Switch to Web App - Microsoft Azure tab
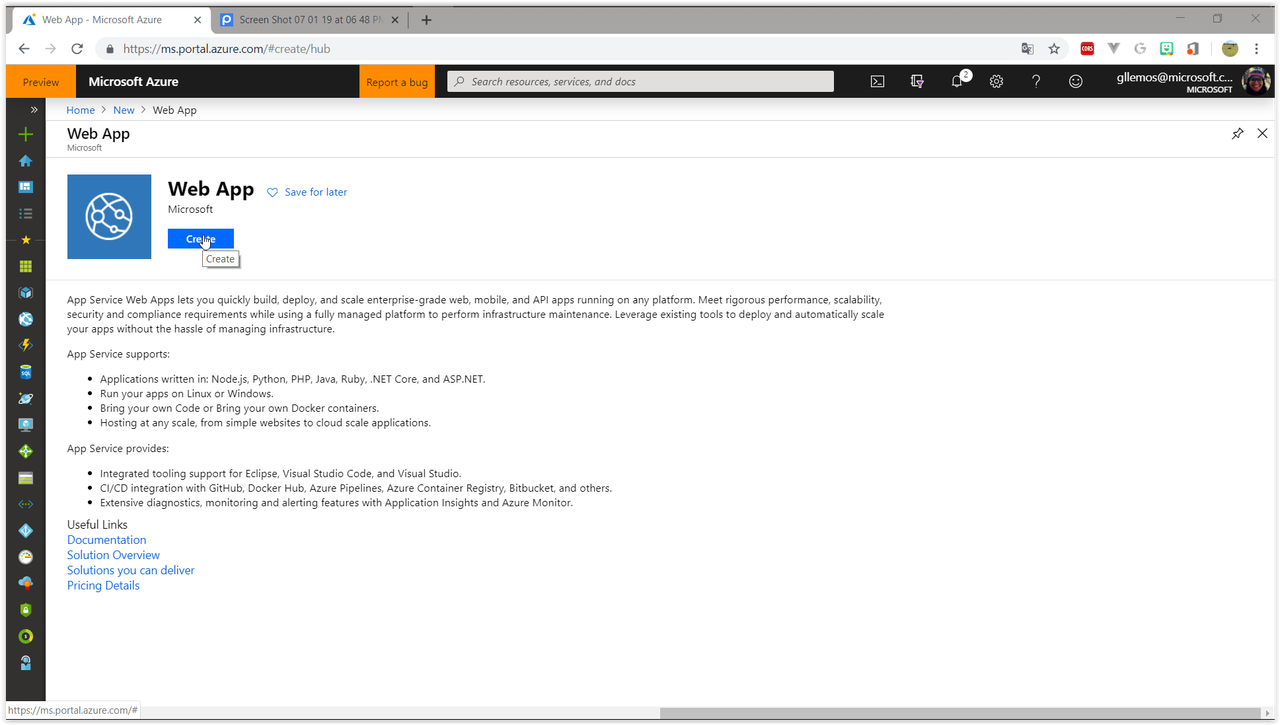 point(108,20)
